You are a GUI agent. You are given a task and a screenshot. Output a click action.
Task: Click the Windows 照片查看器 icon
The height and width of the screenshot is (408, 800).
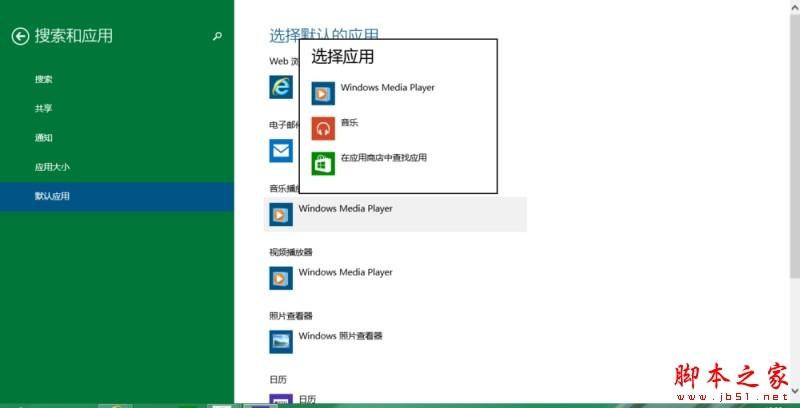281,342
